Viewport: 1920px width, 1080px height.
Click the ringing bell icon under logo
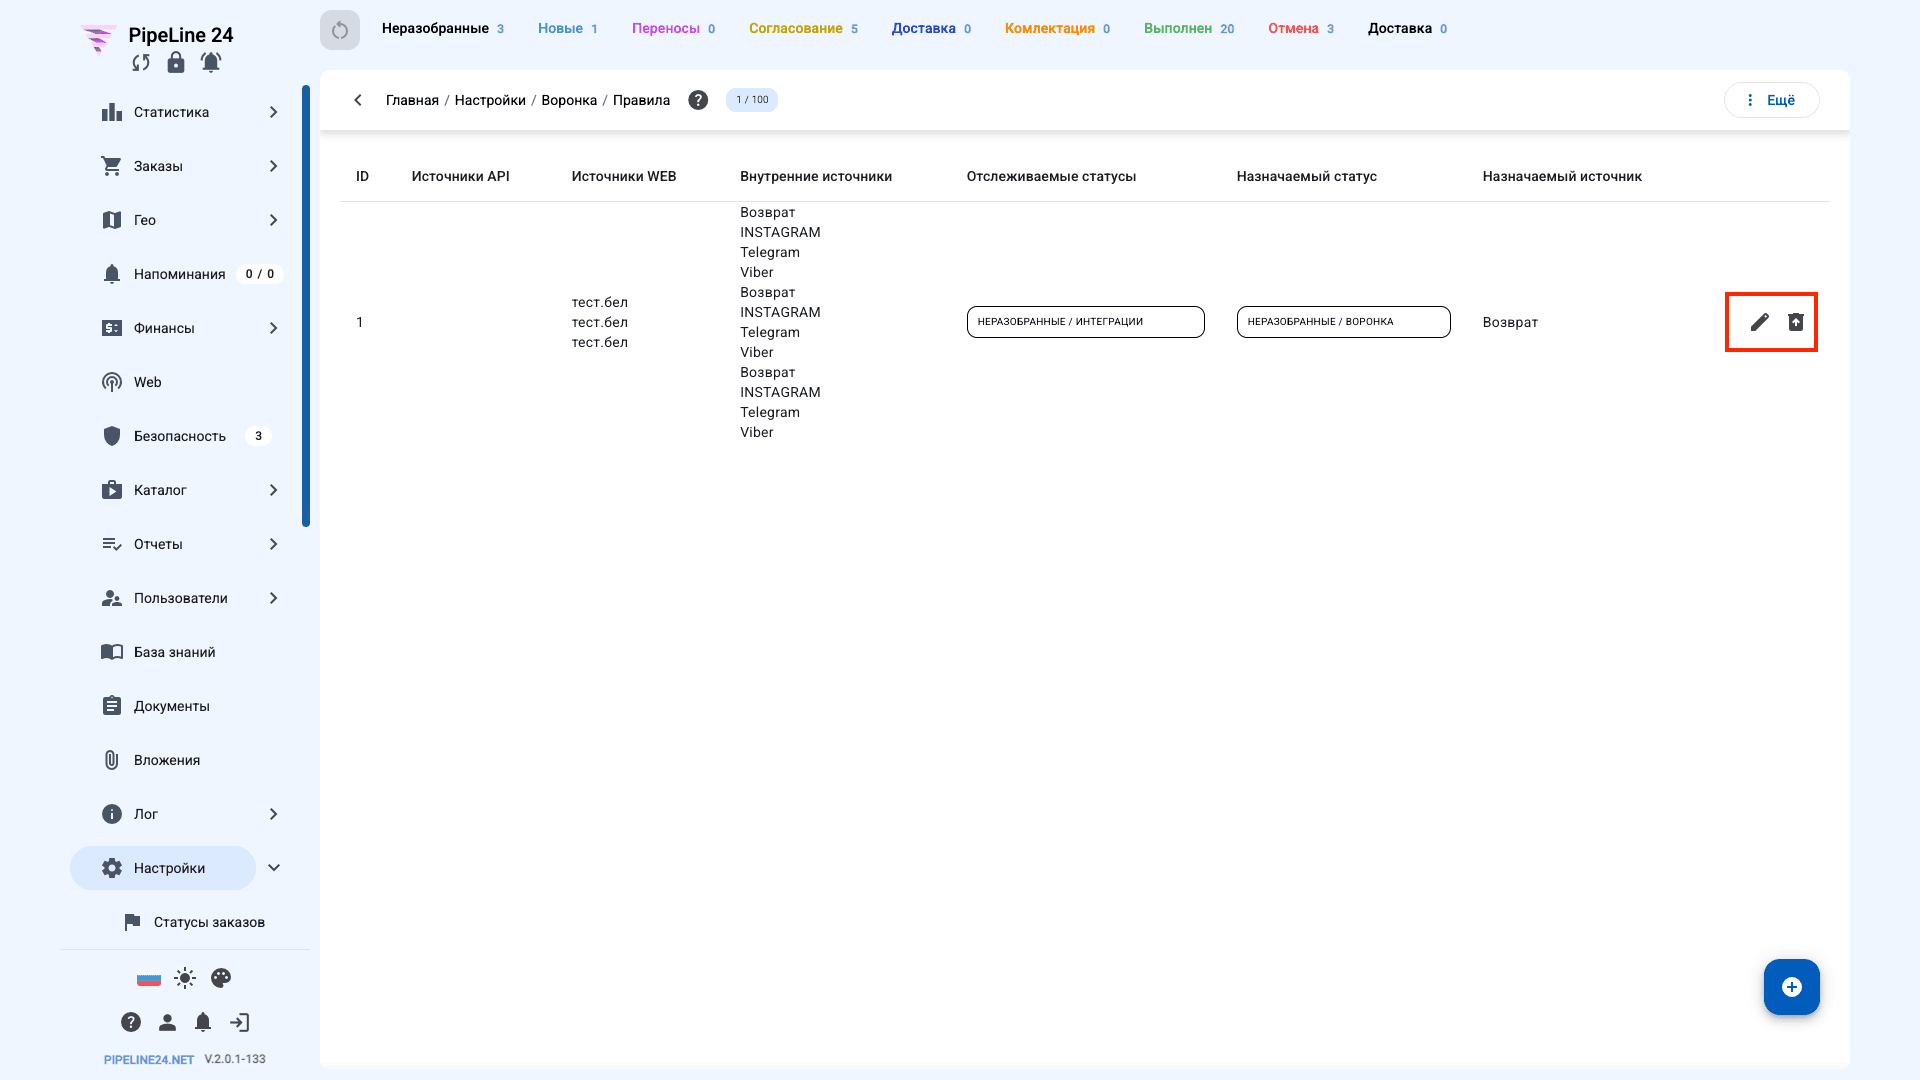(211, 62)
